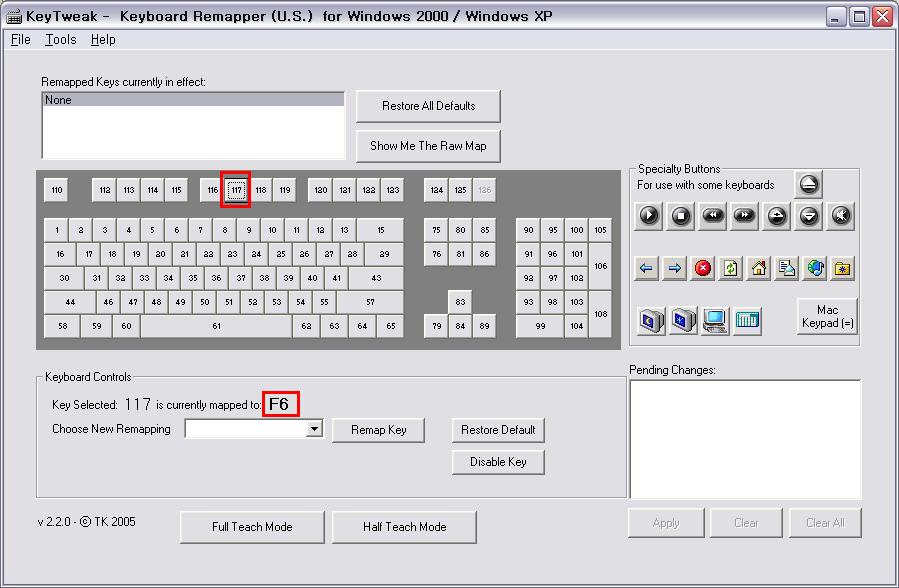Click the Stop media specialty button
Image resolution: width=899 pixels, height=588 pixels.
click(x=681, y=216)
